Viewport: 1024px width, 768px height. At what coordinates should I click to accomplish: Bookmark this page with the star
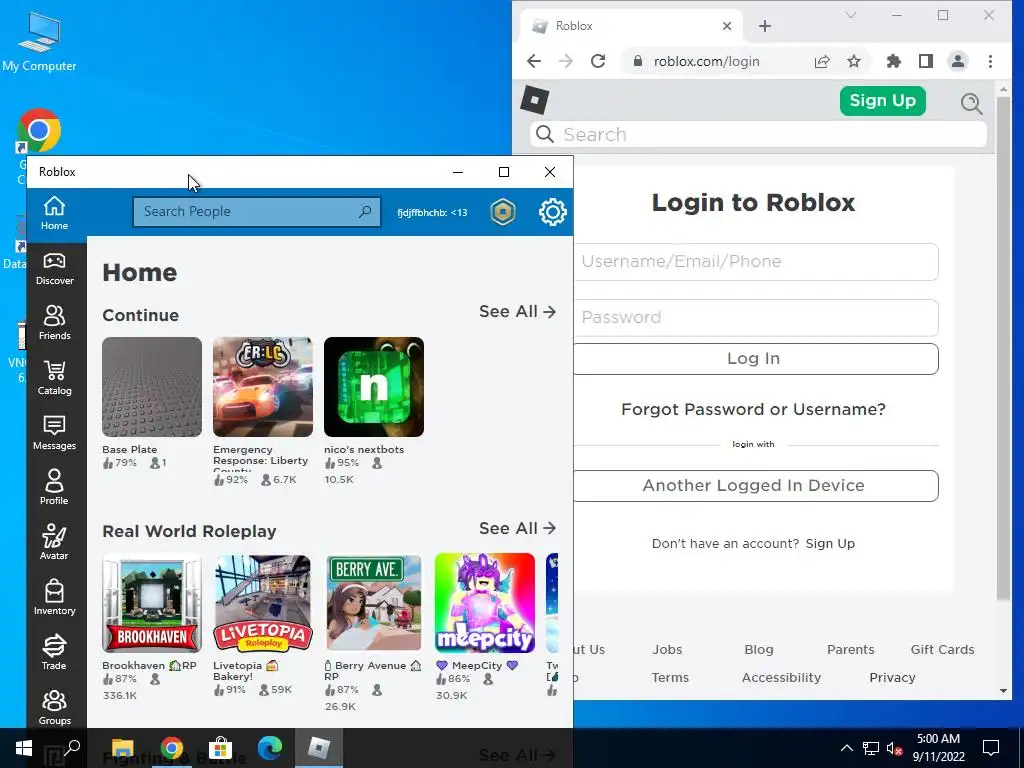point(854,61)
